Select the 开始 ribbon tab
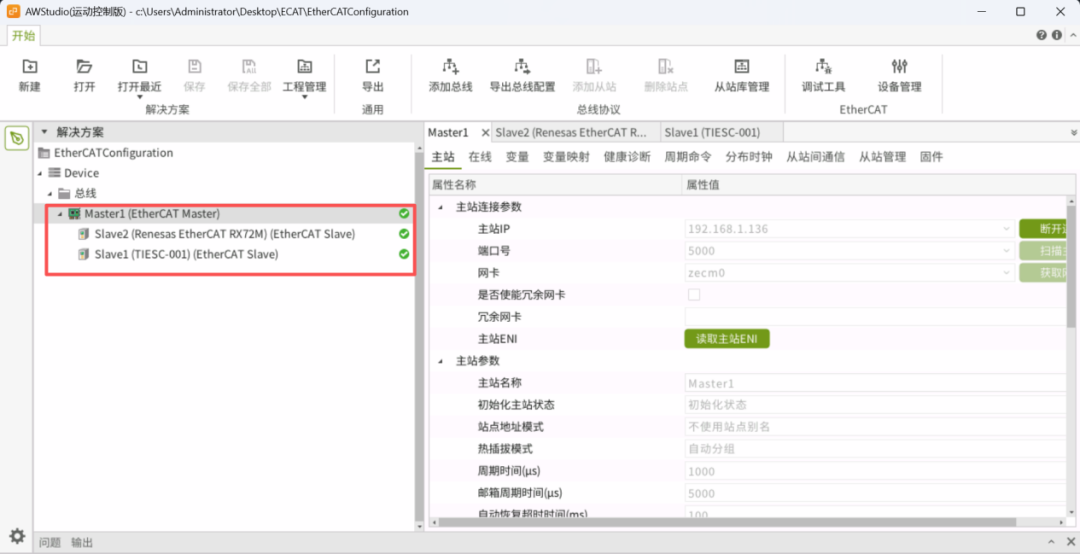Viewport: 1080px width, 554px height. [23, 36]
